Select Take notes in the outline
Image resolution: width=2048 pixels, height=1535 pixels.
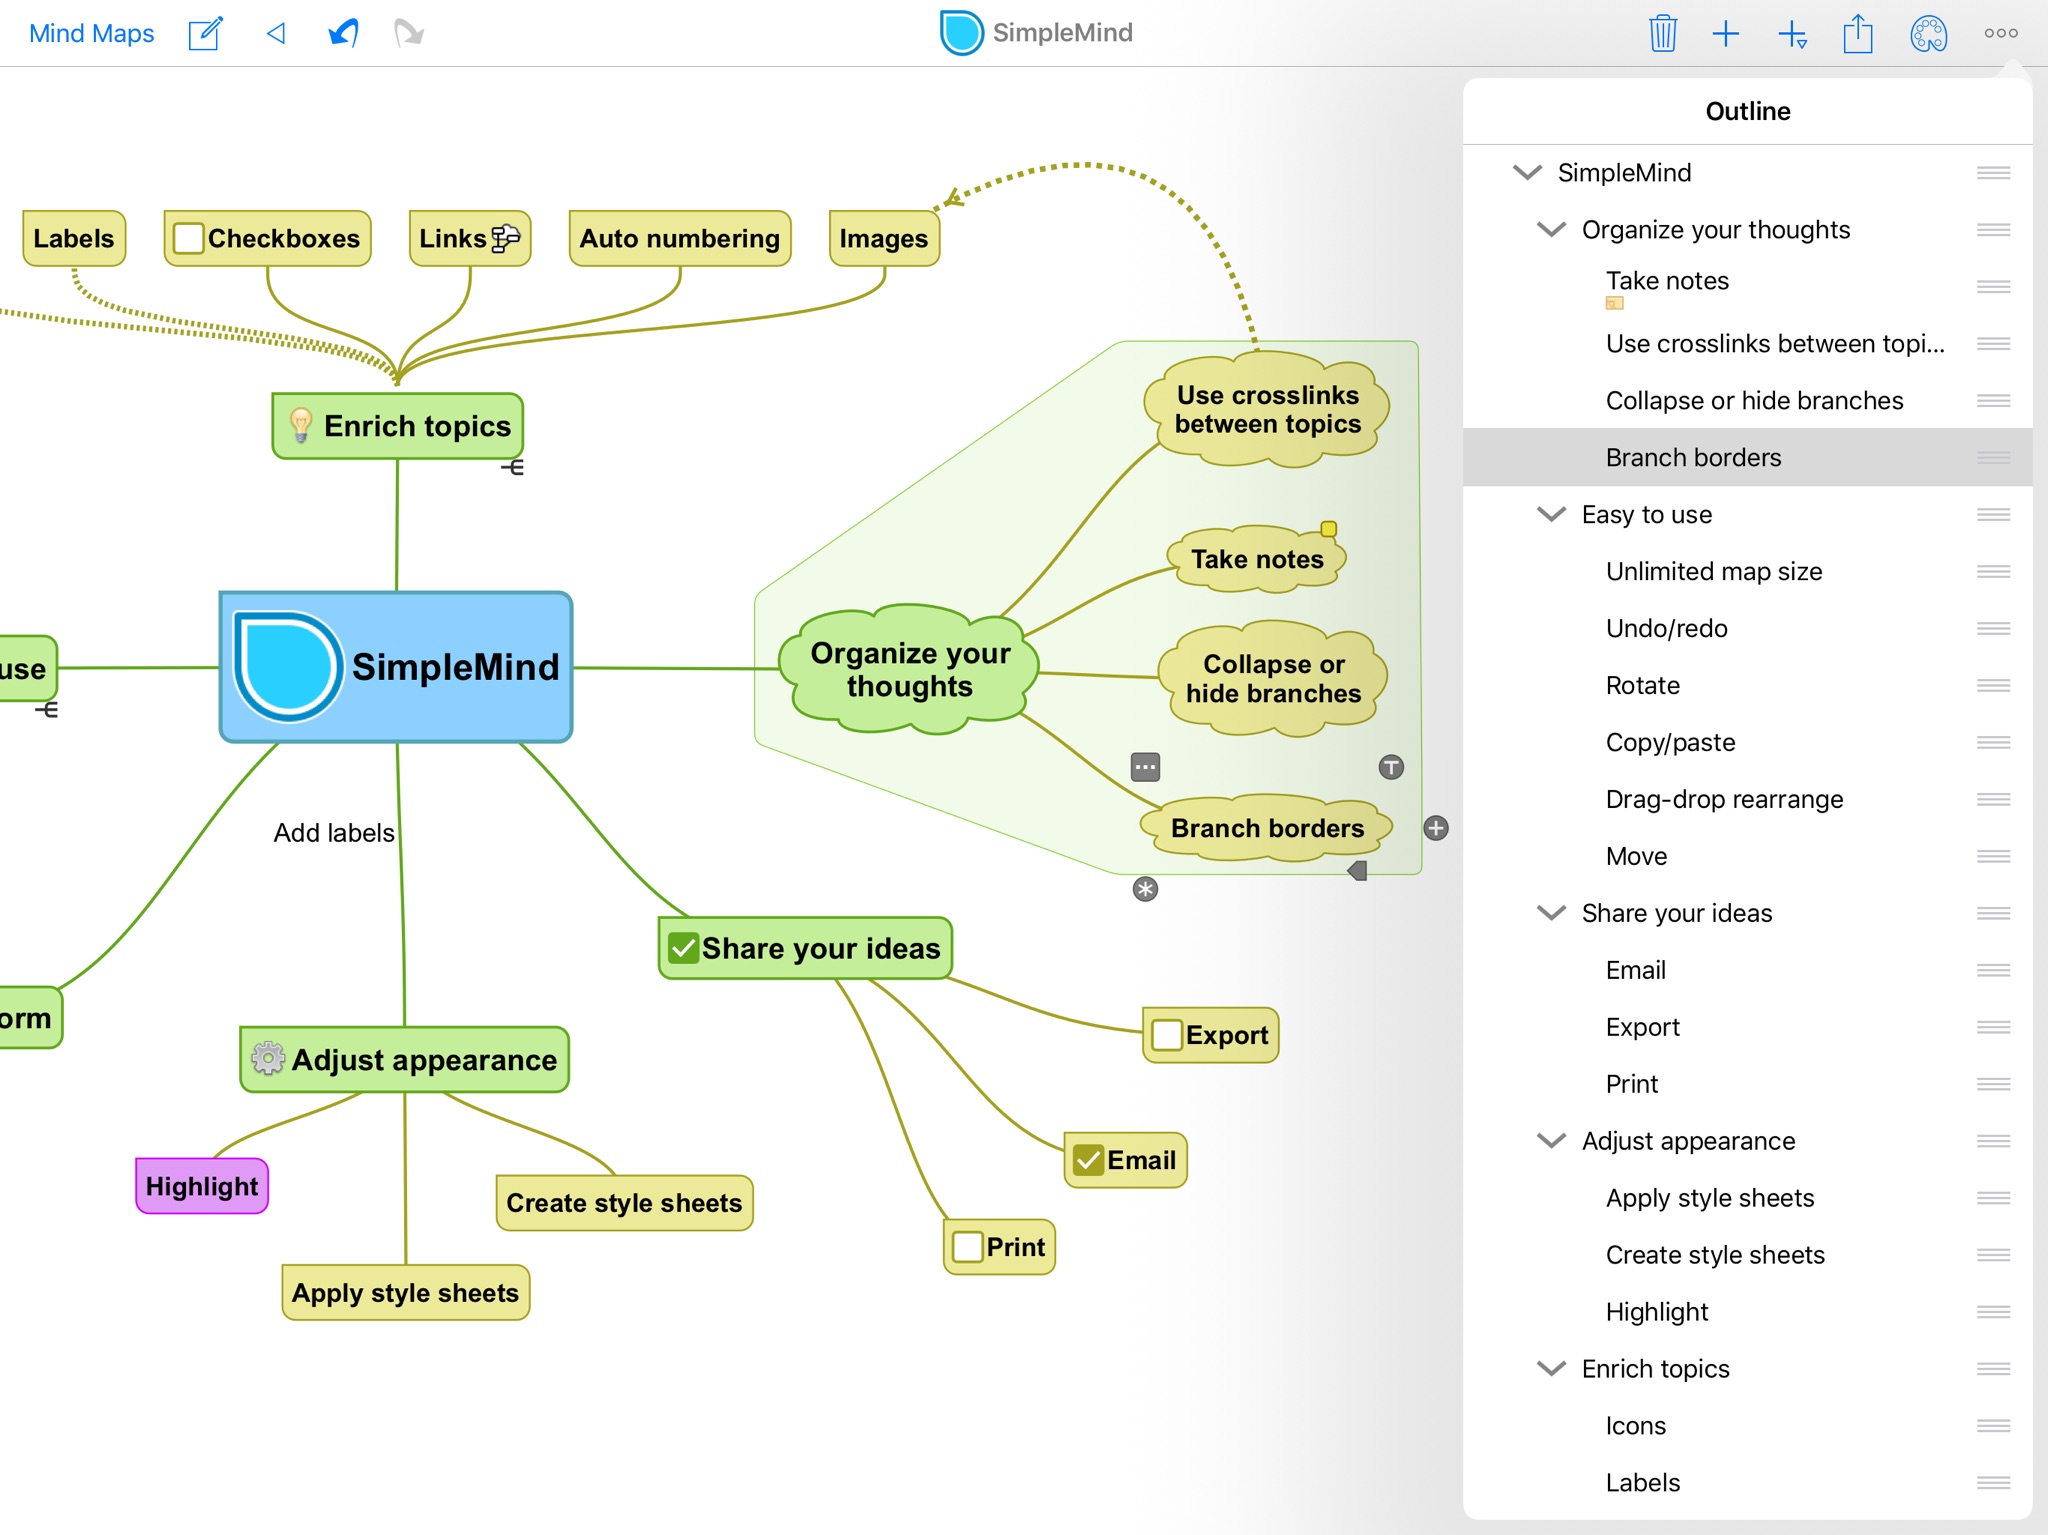[x=1748, y=286]
